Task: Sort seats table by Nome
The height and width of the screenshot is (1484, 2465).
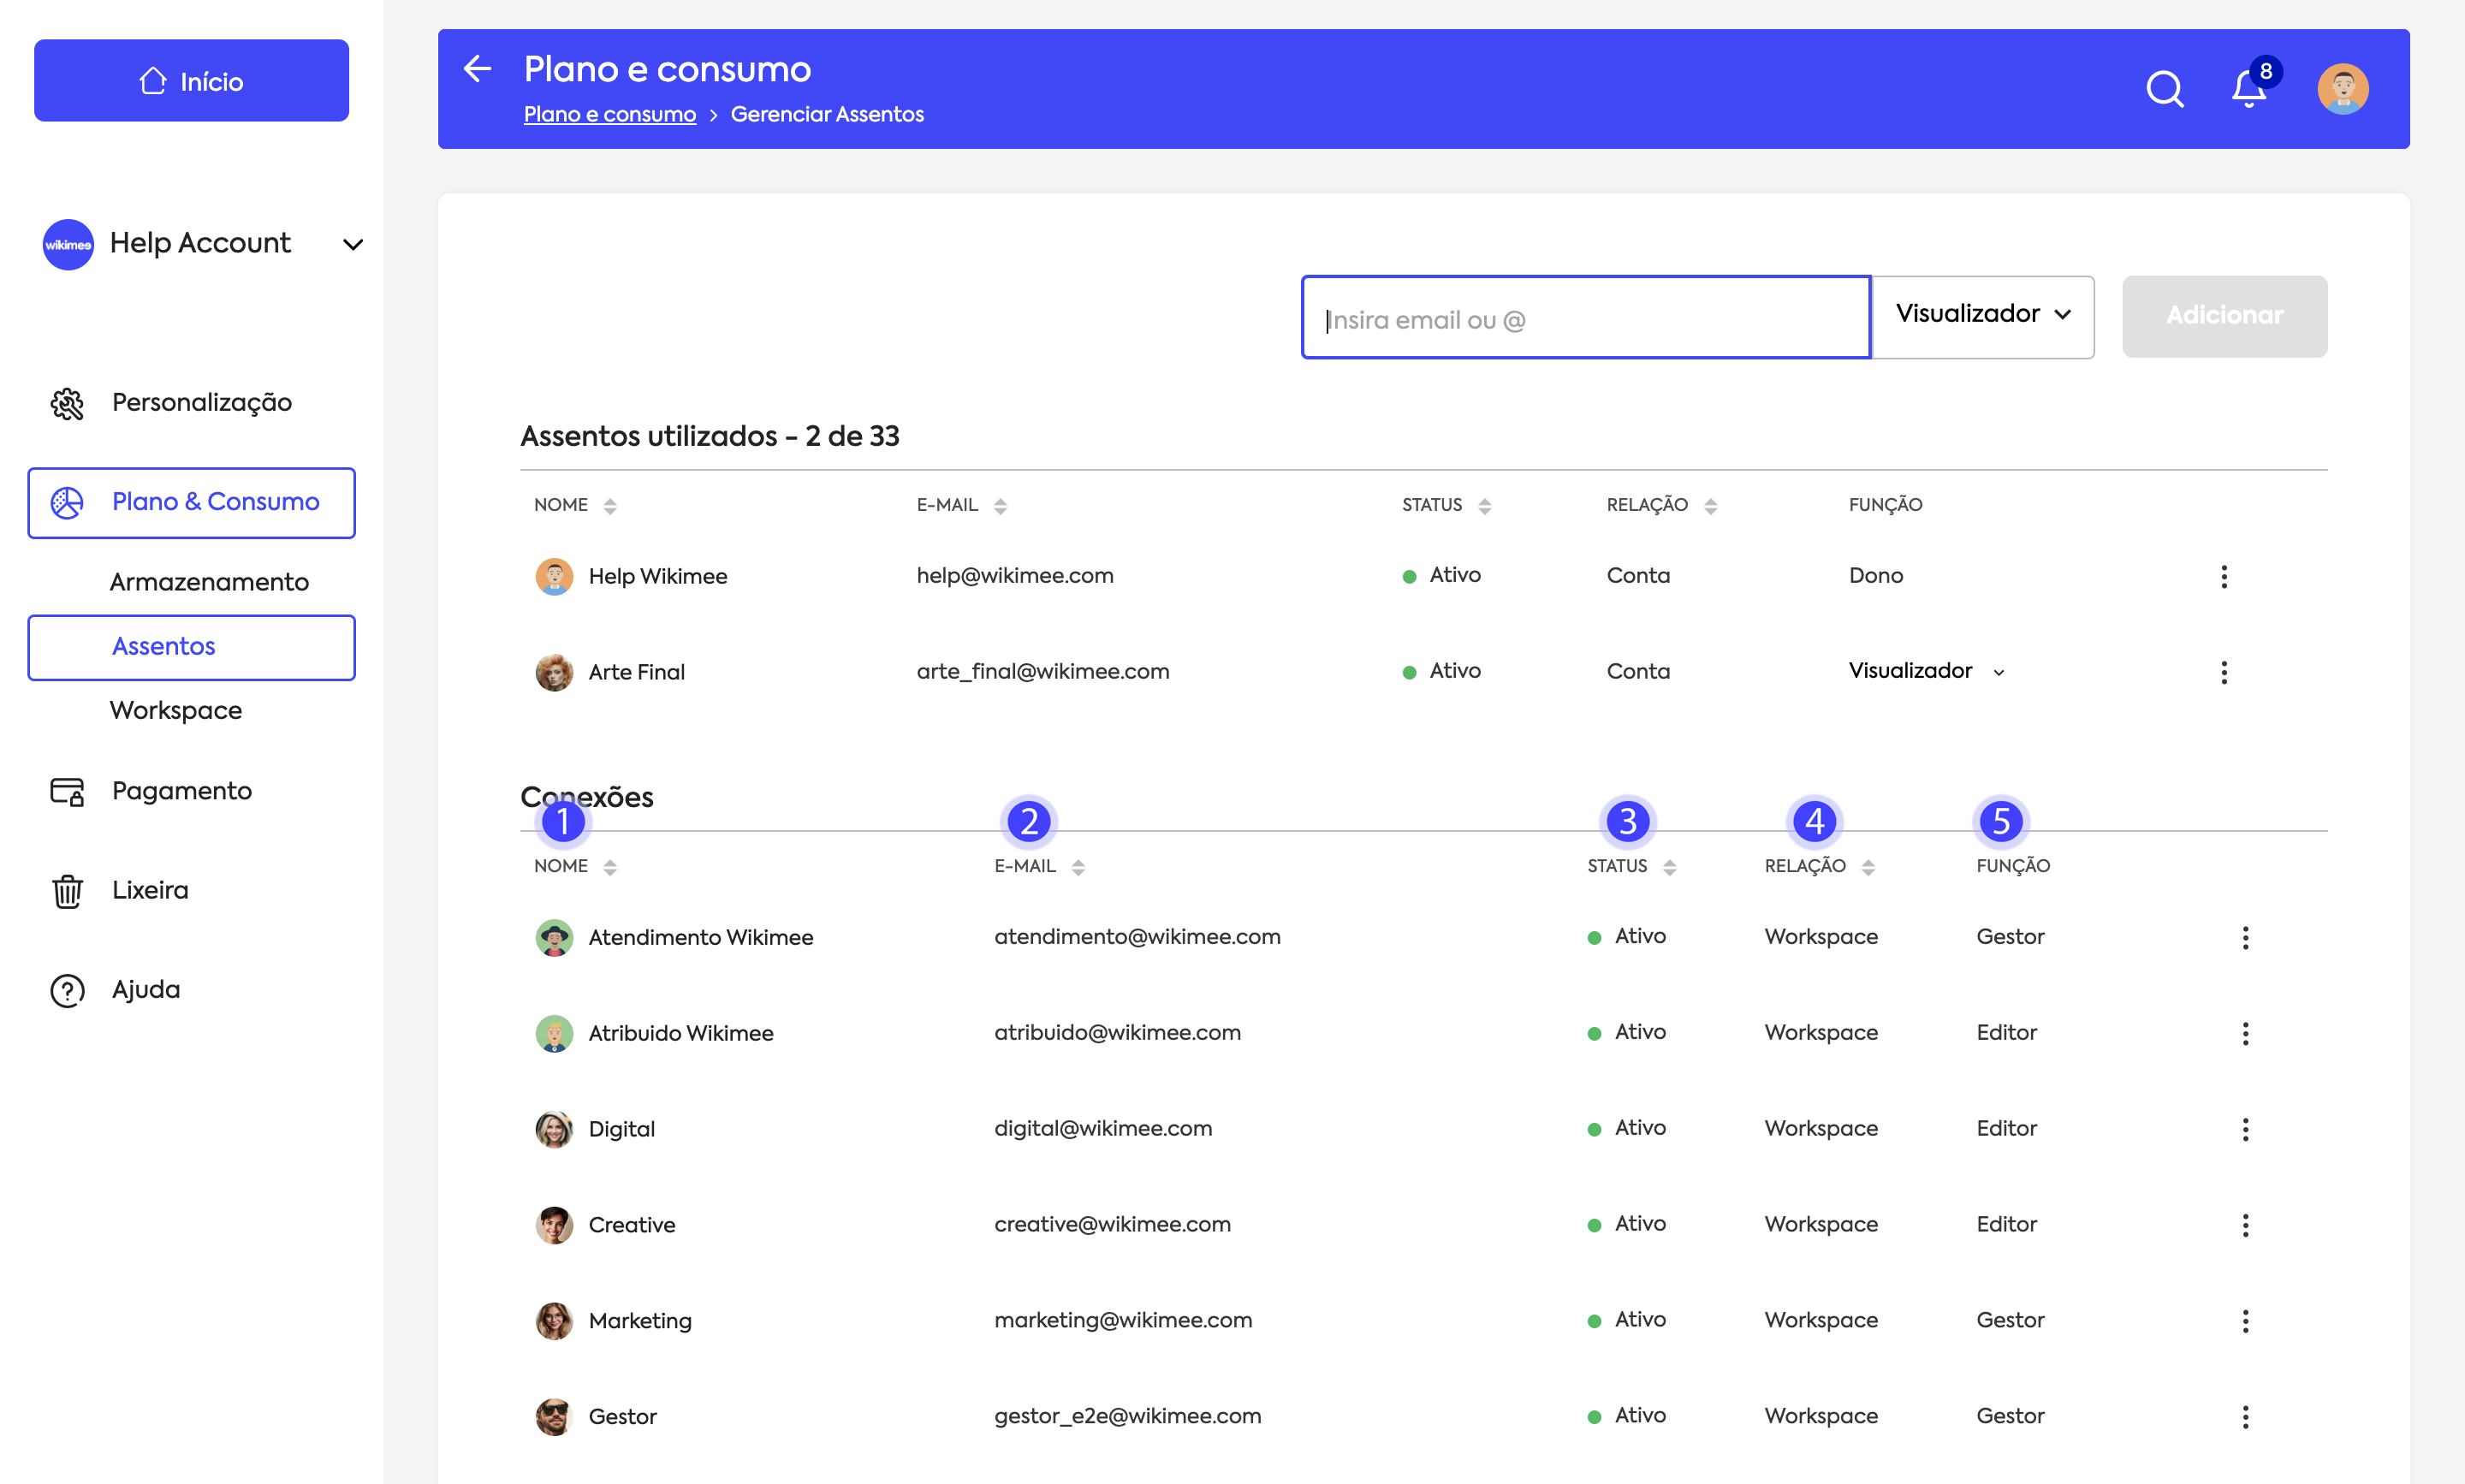Action: point(609,506)
